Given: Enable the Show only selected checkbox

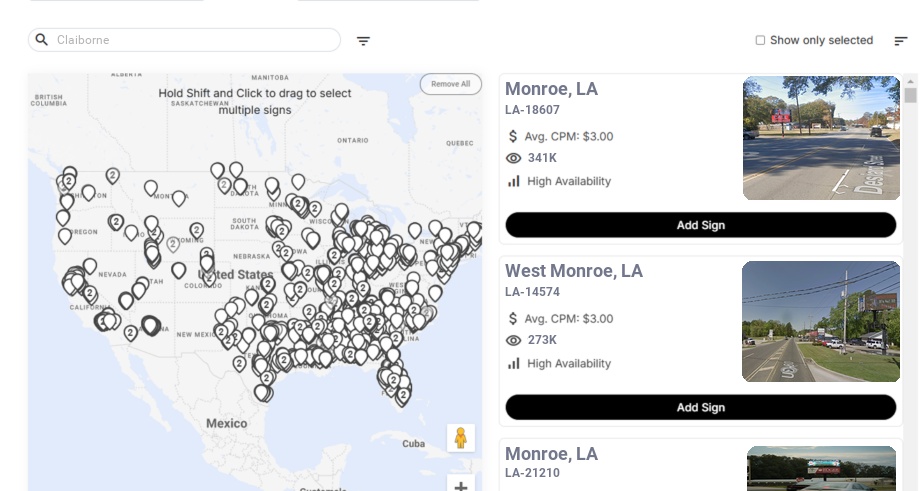Looking at the screenshot, I should (760, 40).
